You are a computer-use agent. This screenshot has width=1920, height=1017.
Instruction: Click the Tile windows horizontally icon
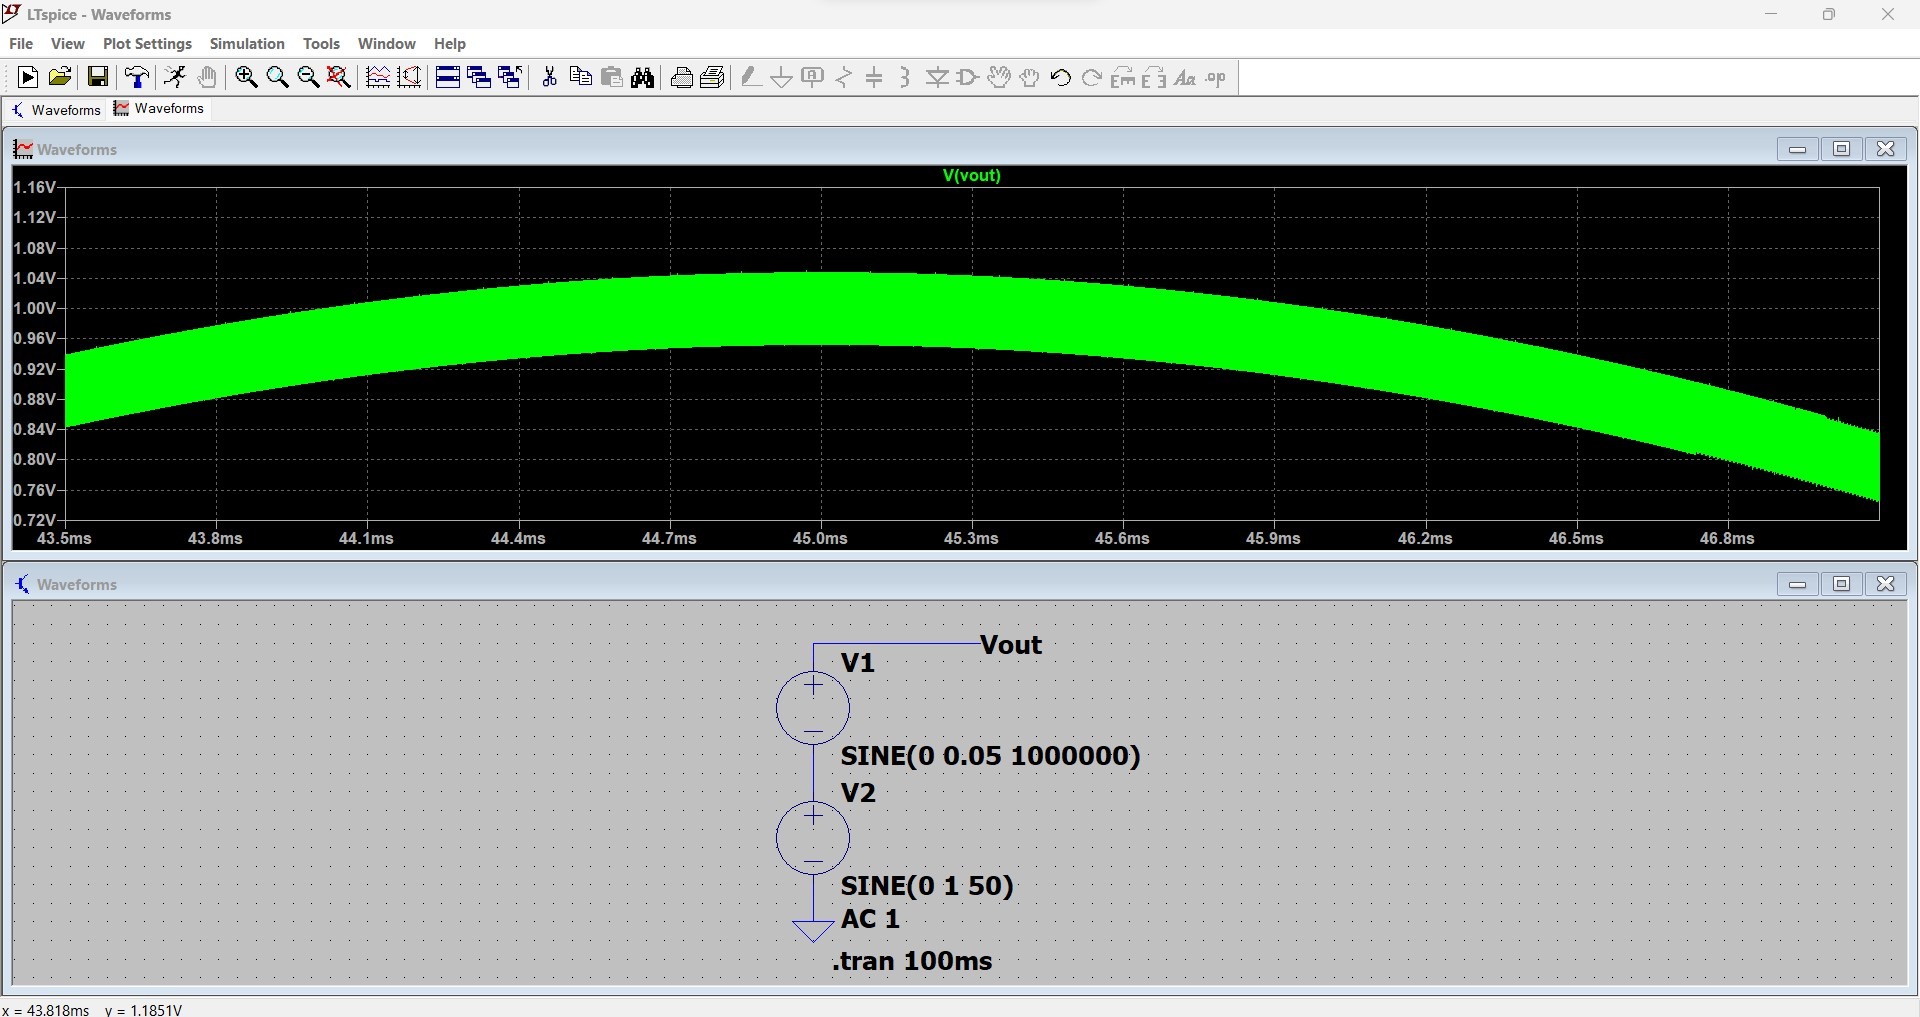448,77
